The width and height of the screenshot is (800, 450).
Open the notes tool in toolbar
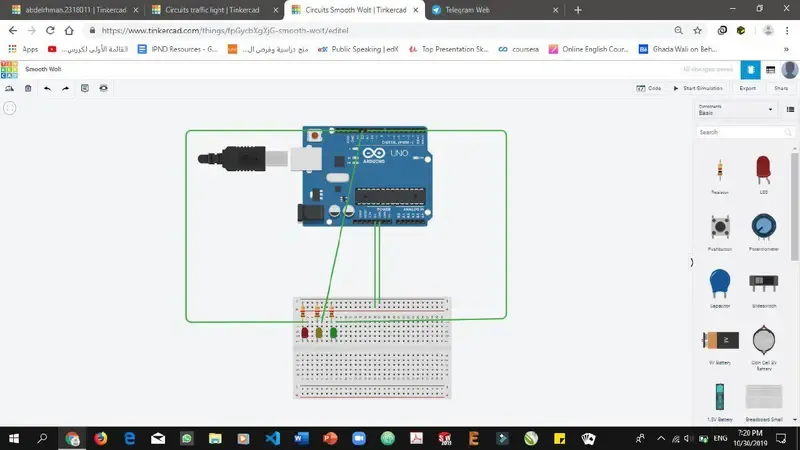[85, 88]
